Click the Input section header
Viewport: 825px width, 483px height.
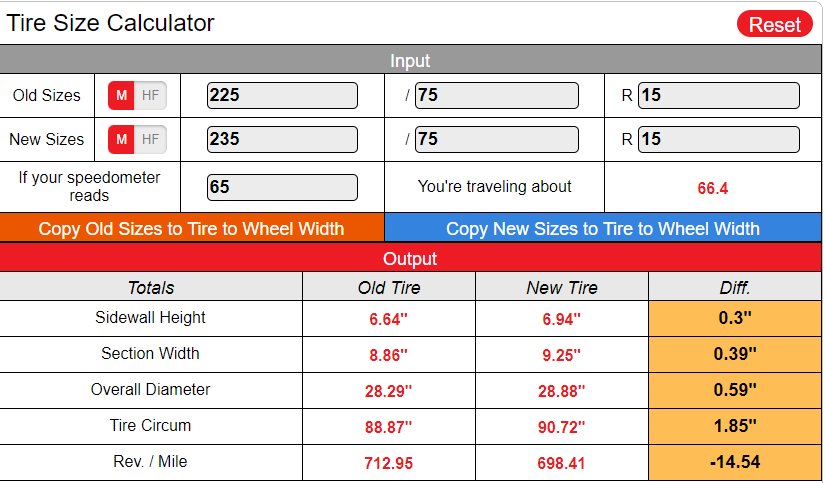click(x=410, y=60)
